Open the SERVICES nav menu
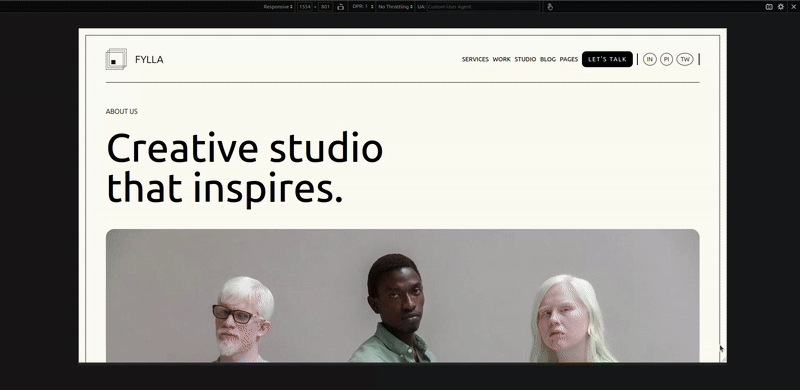 point(475,59)
